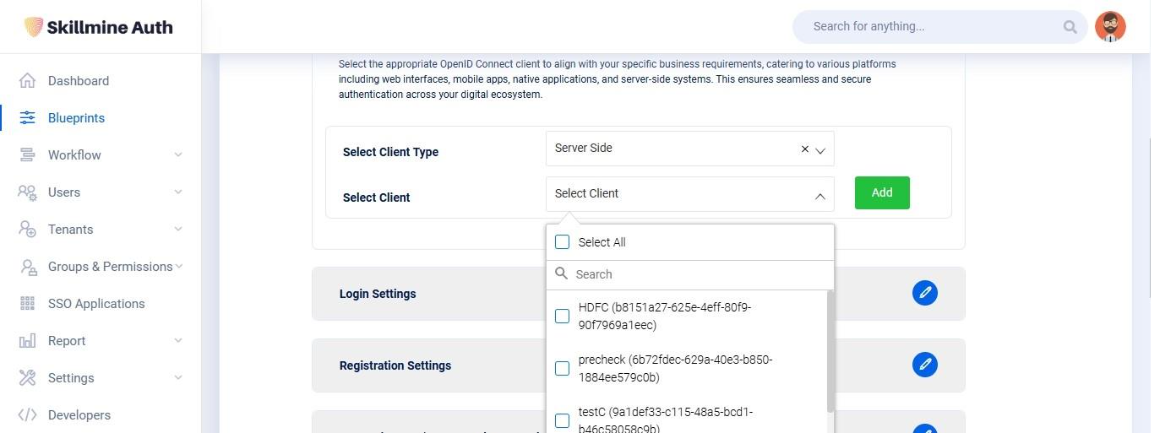Image resolution: width=1152 pixels, height=433 pixels.
Task: Click the Blueprints sliders icon in sidebar
Action: pos(28,118)
